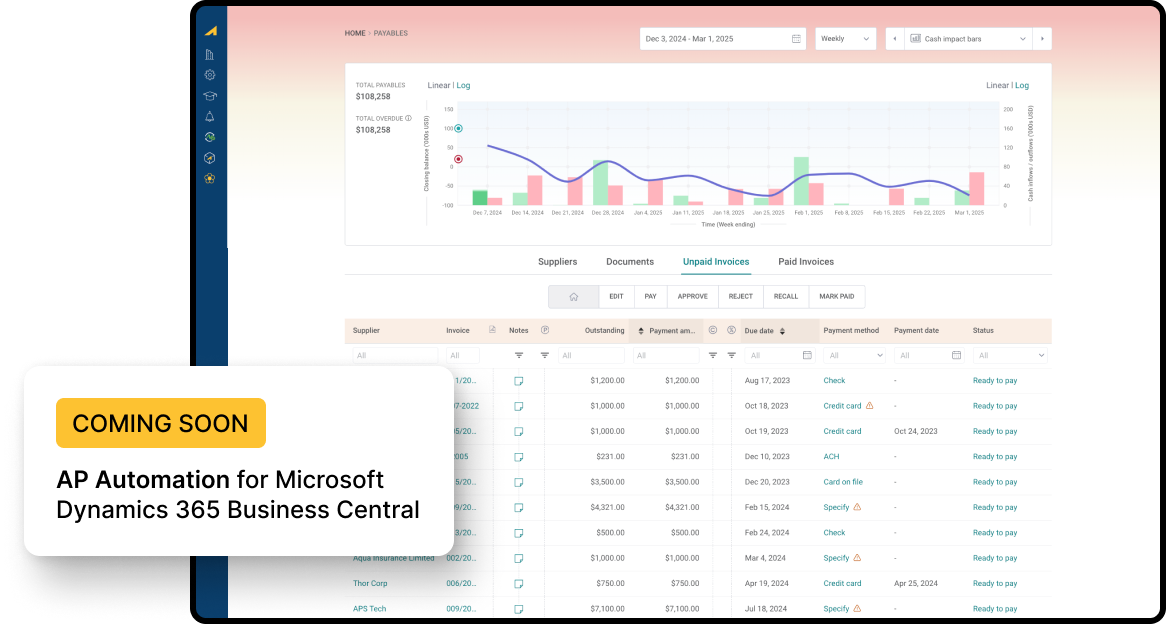Image resolution: width=1166 pixels, height=624 pixels.
Task: Click Outstanding filter input field
Action: (x=592, y=356)
